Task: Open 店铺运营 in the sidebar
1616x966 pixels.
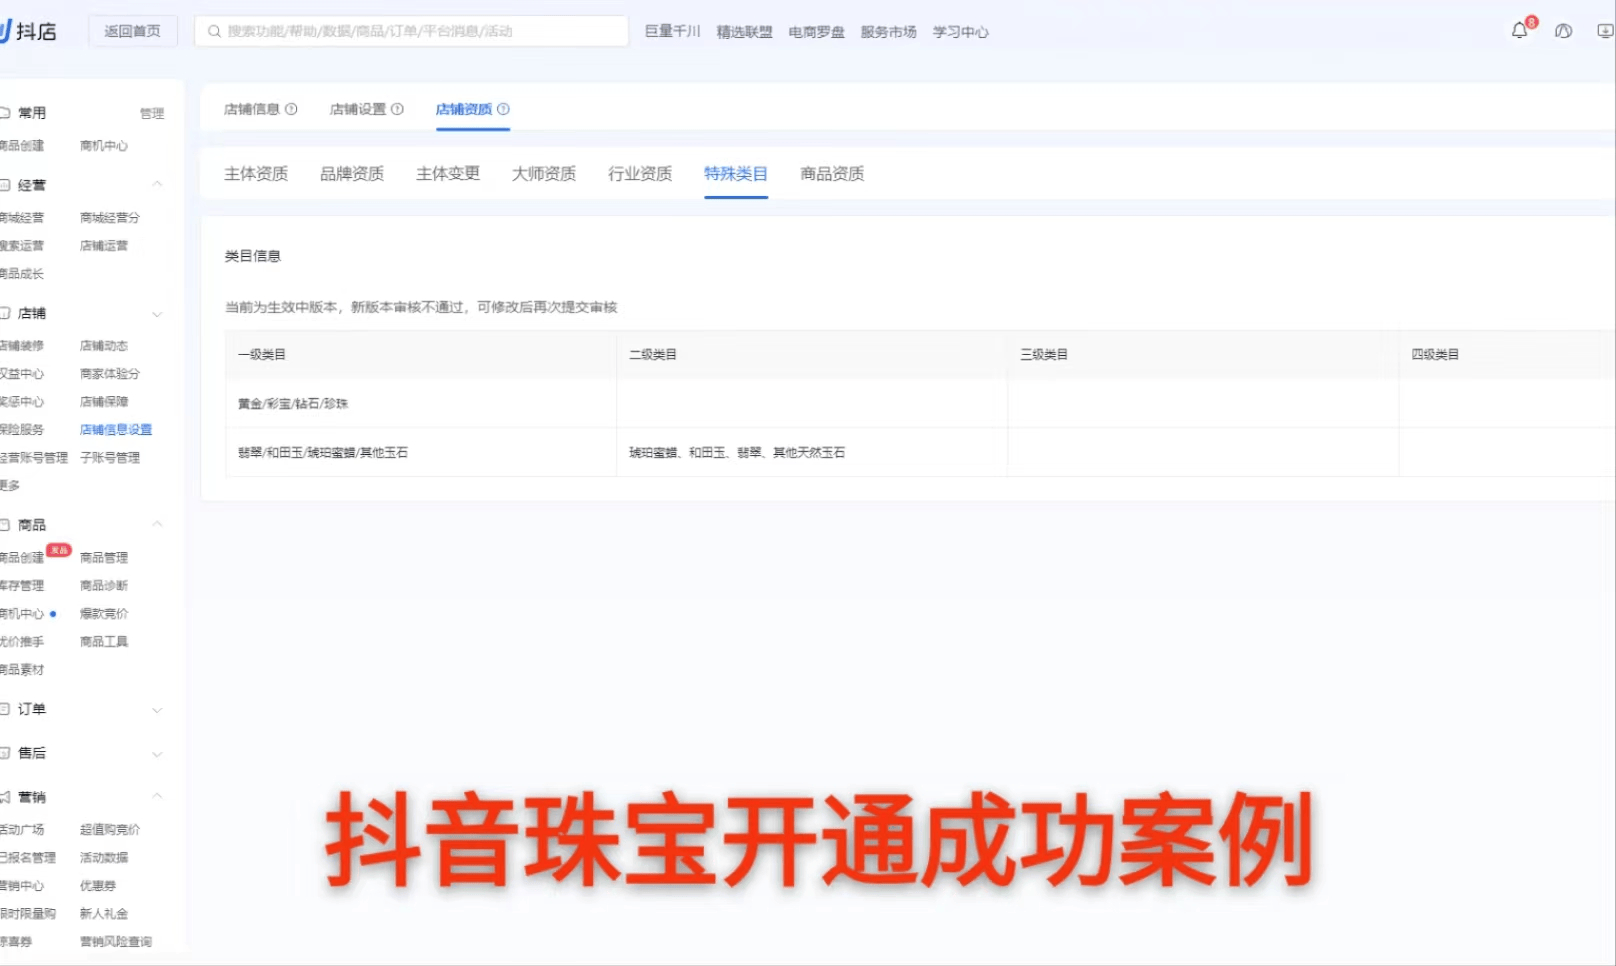Action: [104, 245]
